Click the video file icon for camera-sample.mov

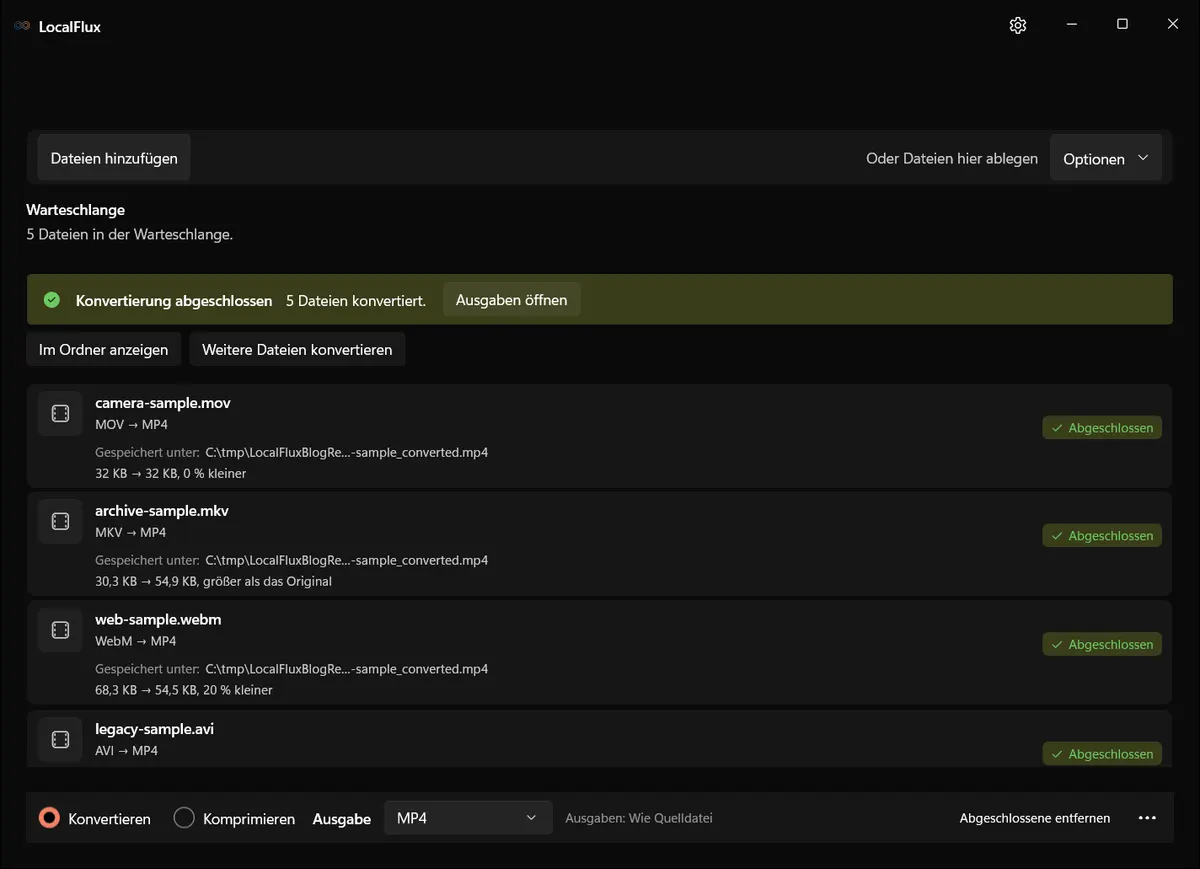[x=60, y=414]
